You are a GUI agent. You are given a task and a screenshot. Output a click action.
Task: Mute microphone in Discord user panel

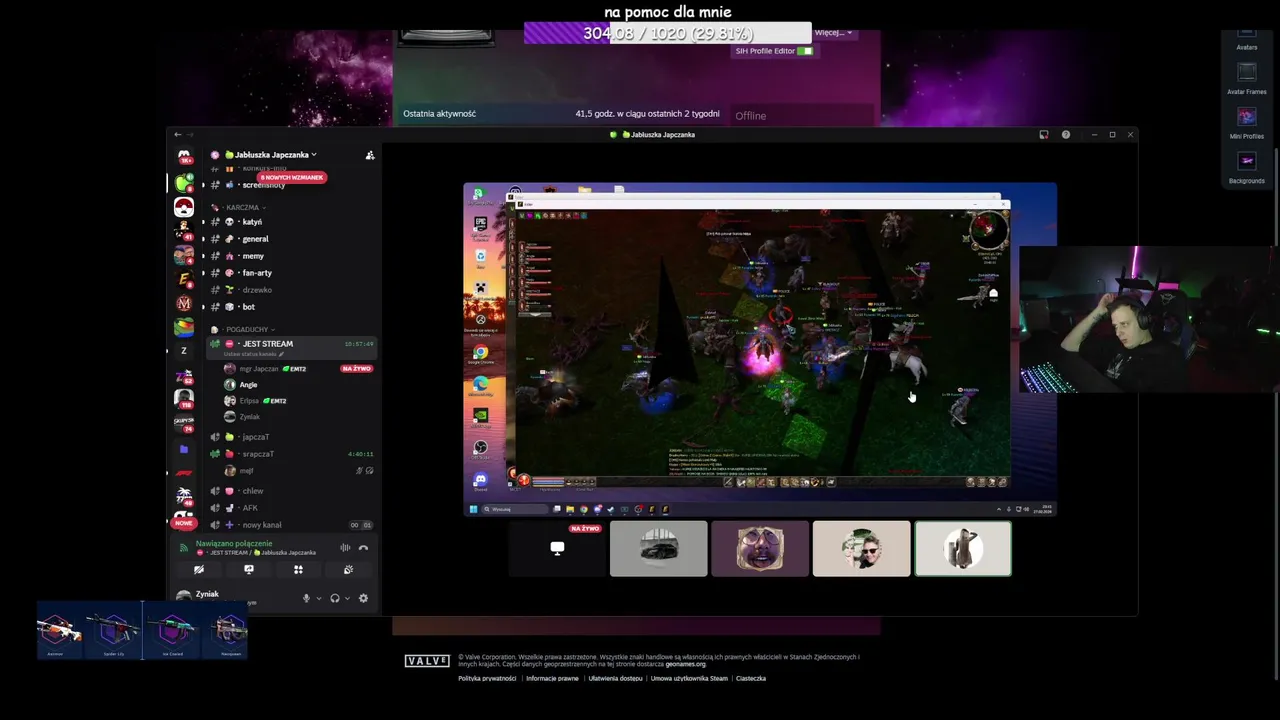point(306,598)
